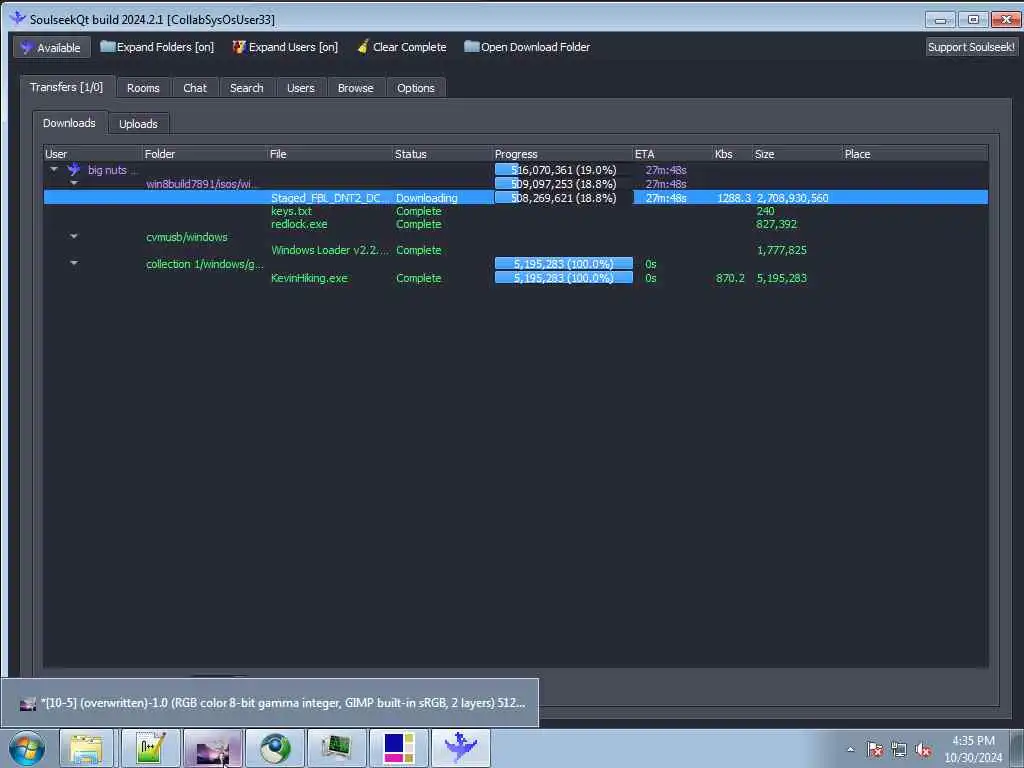Click the size value 2,708,930,560
This screenshot has width=1024, height=768.
pyautogui.click(x=792, y=198)
